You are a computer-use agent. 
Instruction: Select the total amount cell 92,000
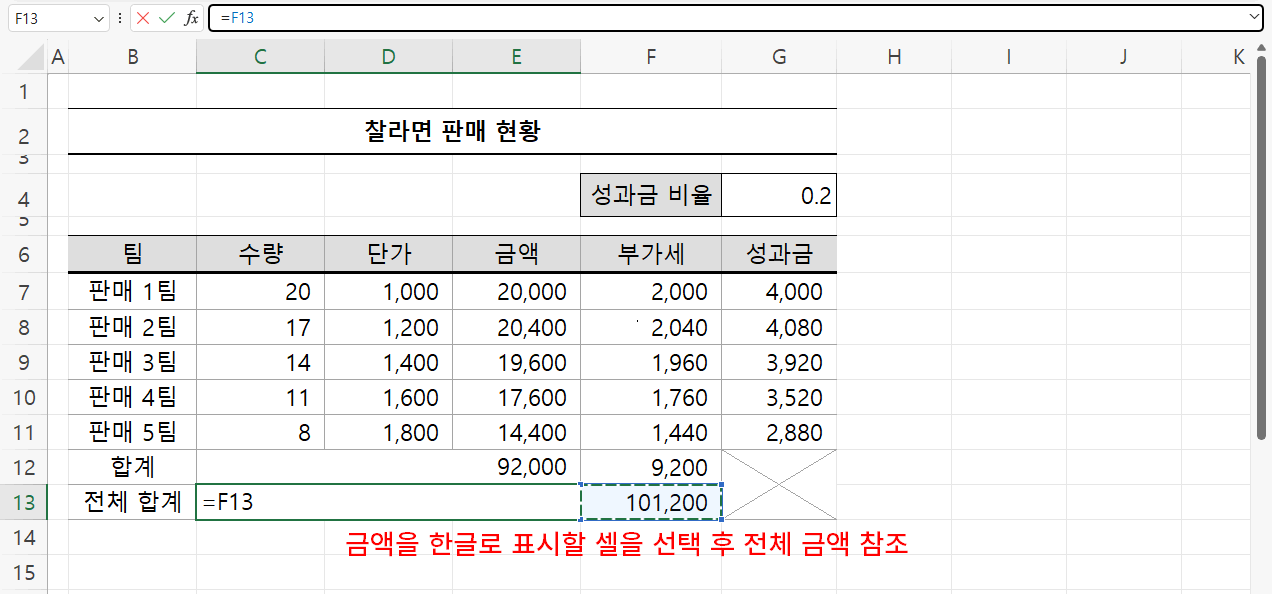388,467
